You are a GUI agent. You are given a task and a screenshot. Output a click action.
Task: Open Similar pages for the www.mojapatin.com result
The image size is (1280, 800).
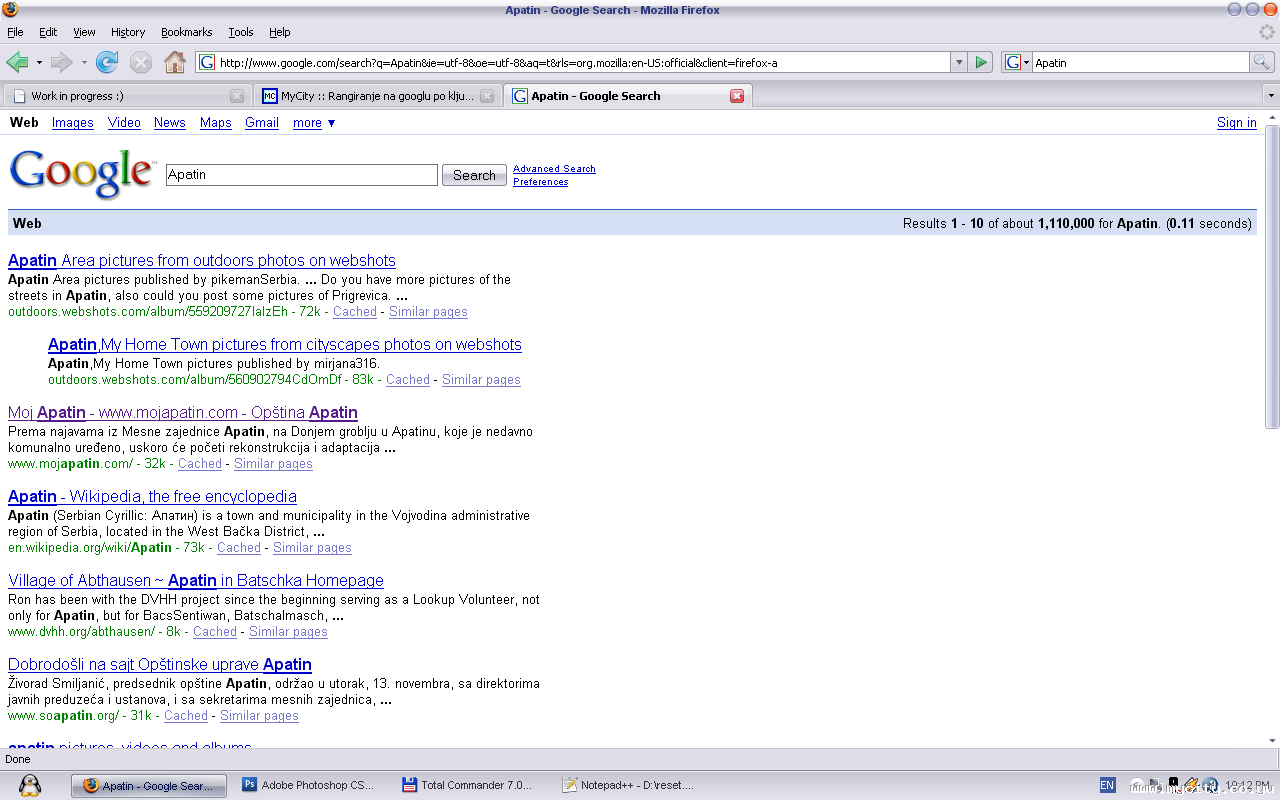click(x=273, y=464)
